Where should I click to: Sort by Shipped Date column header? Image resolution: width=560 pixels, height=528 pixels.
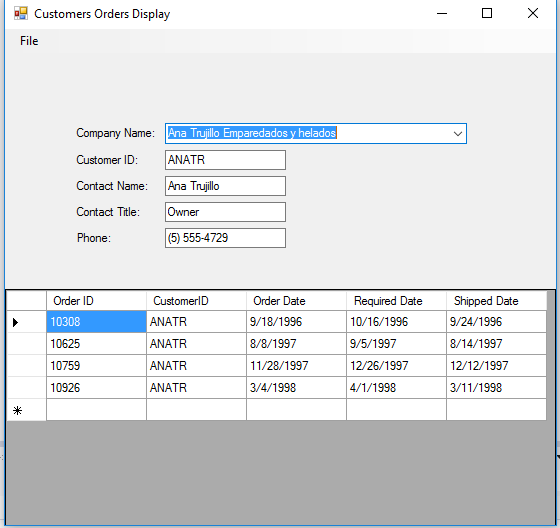(x=496, y=301)
